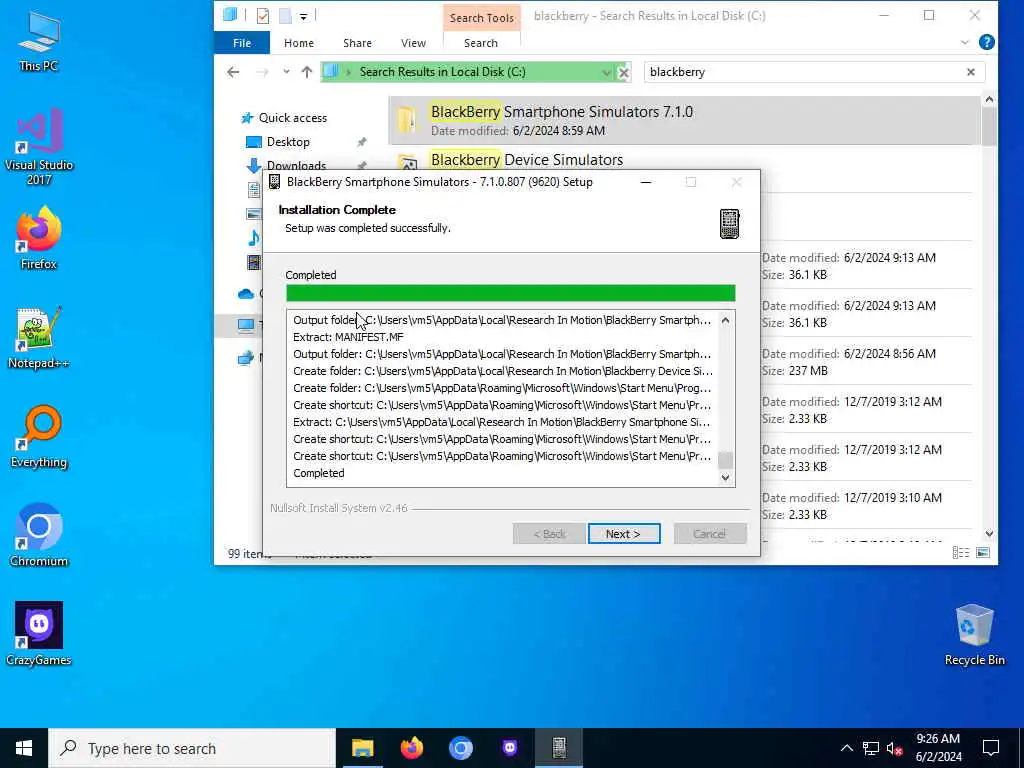
Task: Open the Recycle Bin
Action: (x=974, y=635)
